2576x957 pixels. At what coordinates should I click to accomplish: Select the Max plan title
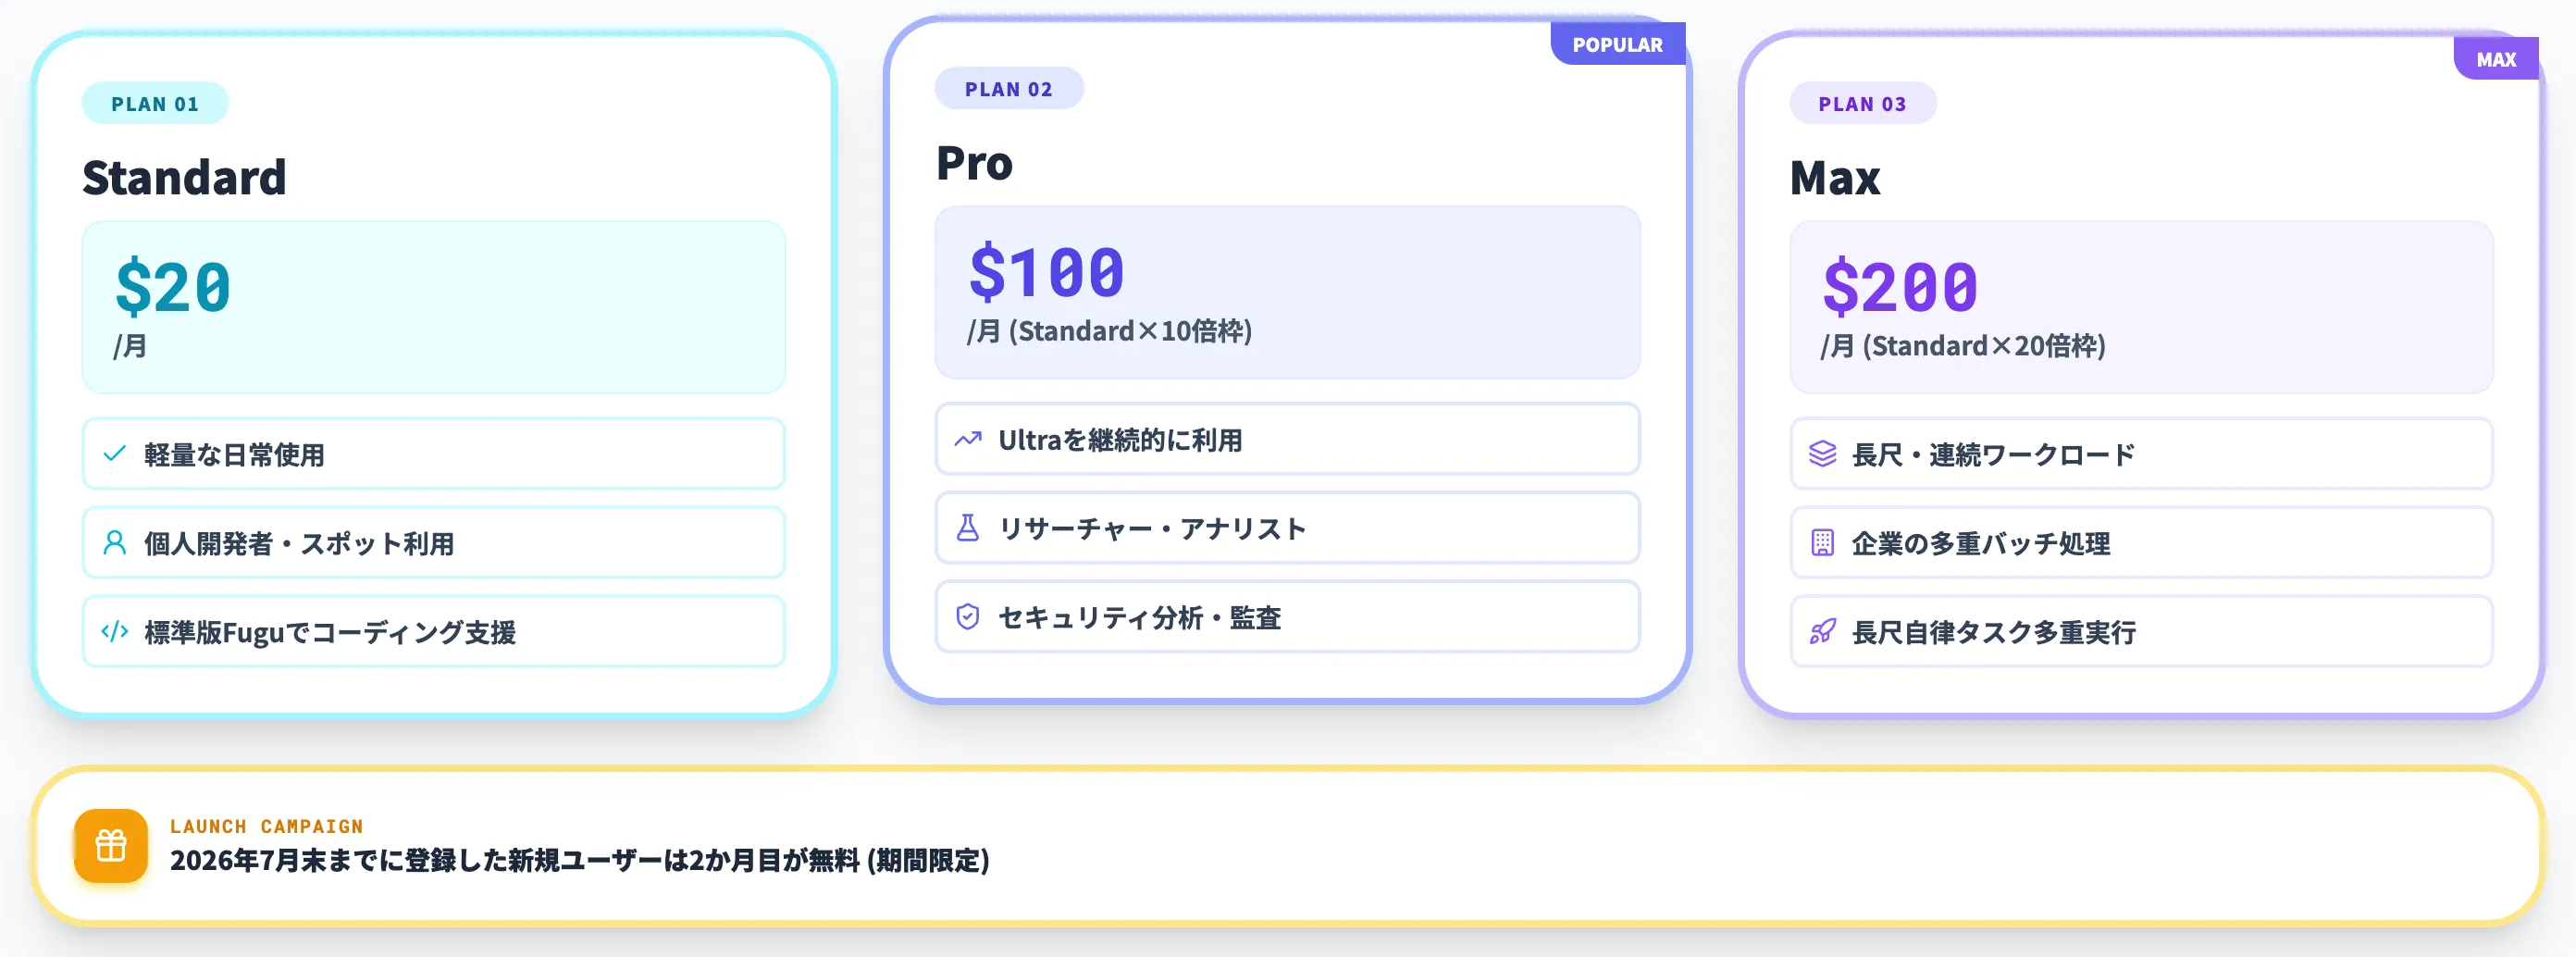(x=1834, y=178)
